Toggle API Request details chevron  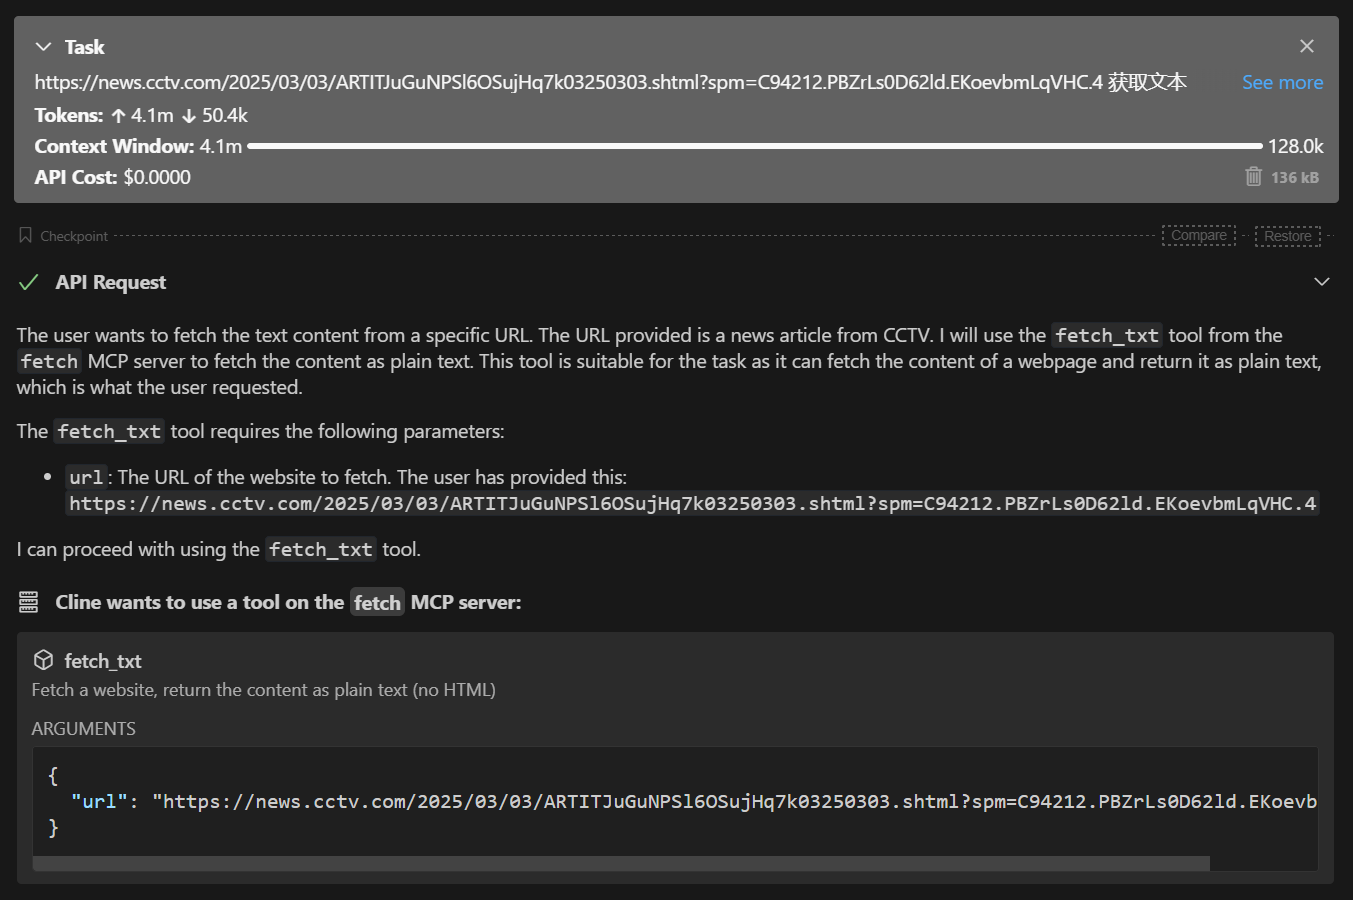click(1321, 282)
